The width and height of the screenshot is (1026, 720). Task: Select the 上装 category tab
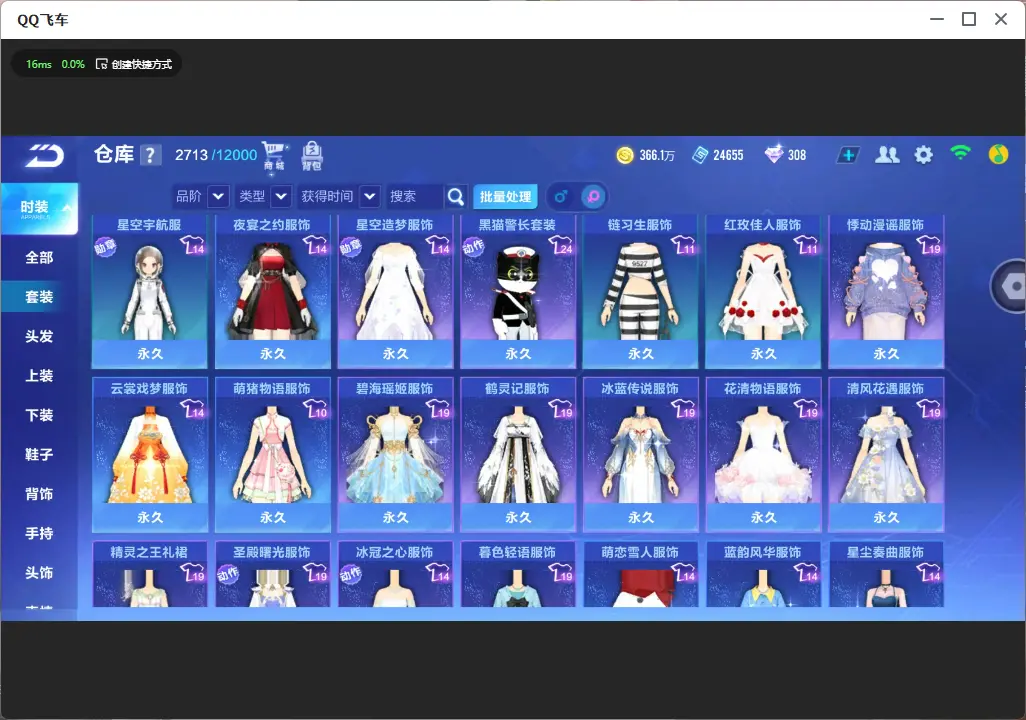(x=39, y=376)
